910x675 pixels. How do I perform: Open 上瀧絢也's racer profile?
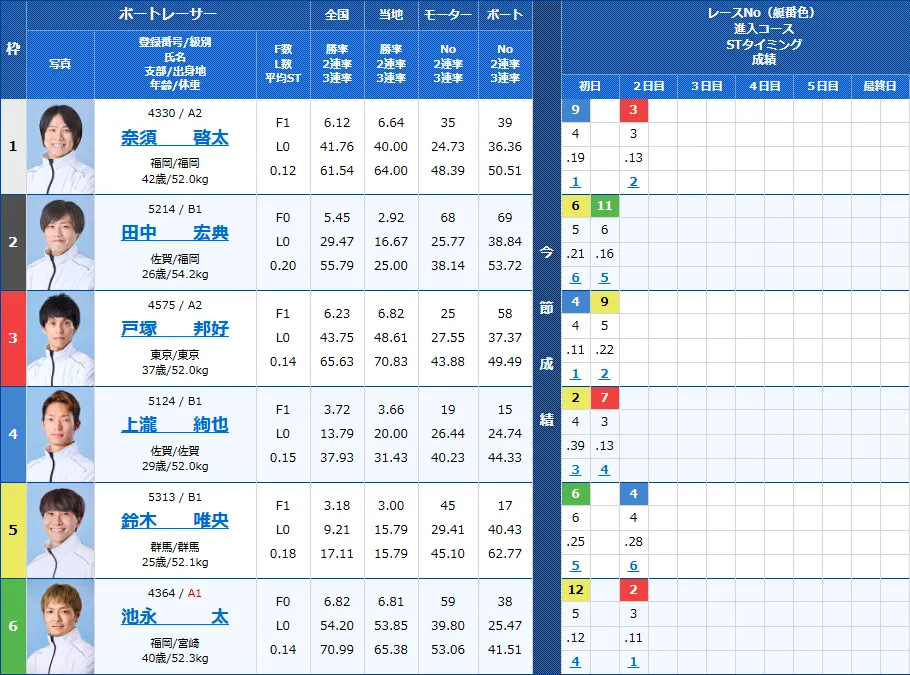176,422
